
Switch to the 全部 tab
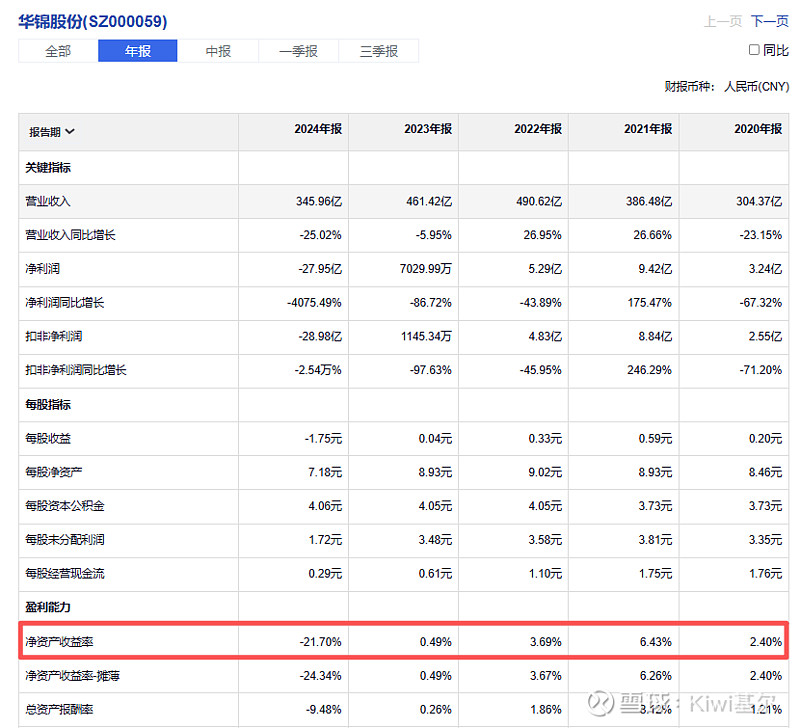[58, 51]
